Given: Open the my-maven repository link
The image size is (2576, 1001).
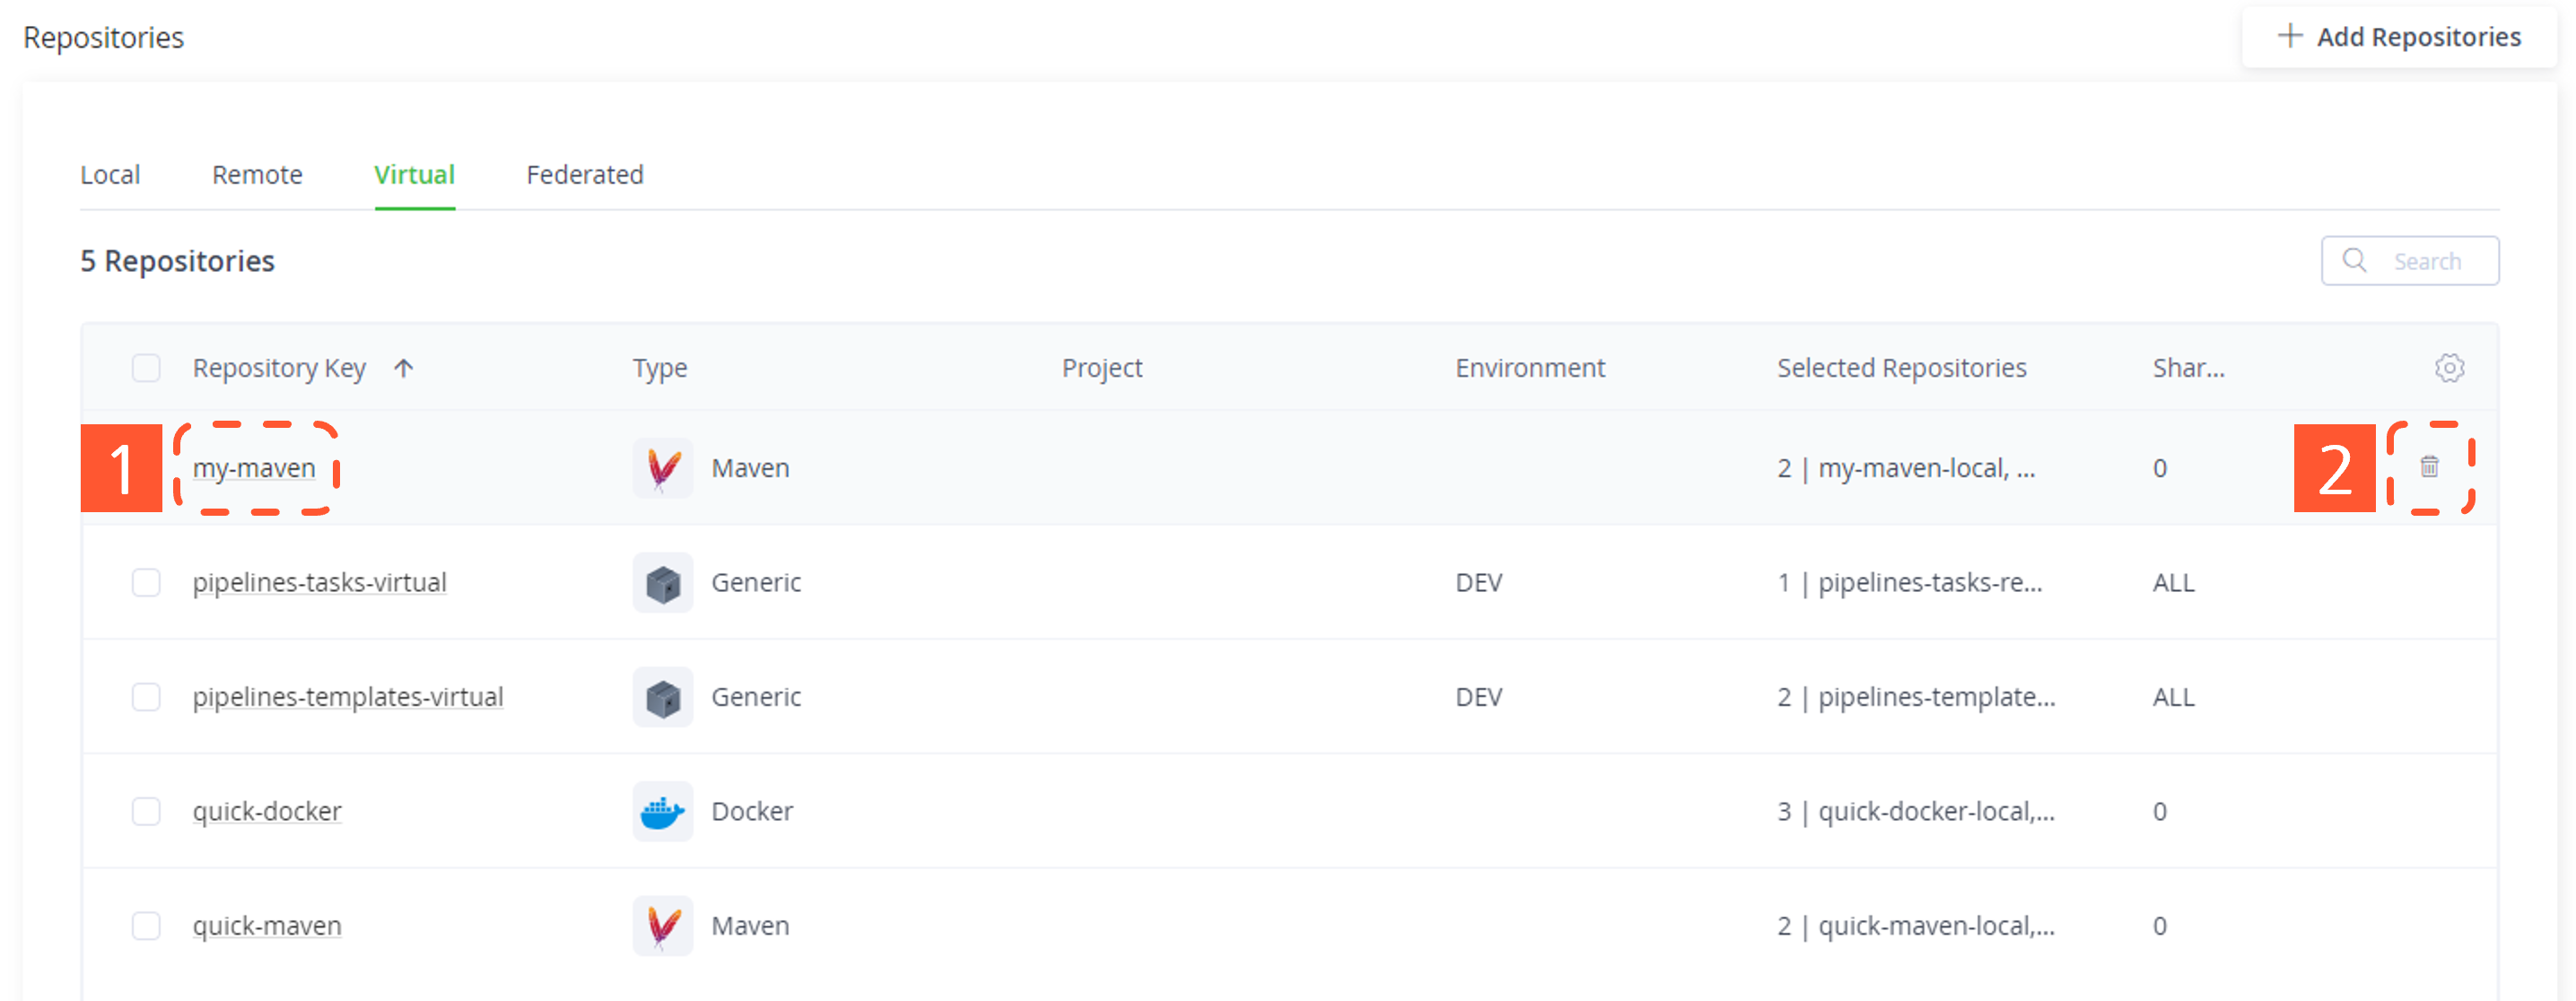Looking at the screenshot, I should [x=254, y=468].
